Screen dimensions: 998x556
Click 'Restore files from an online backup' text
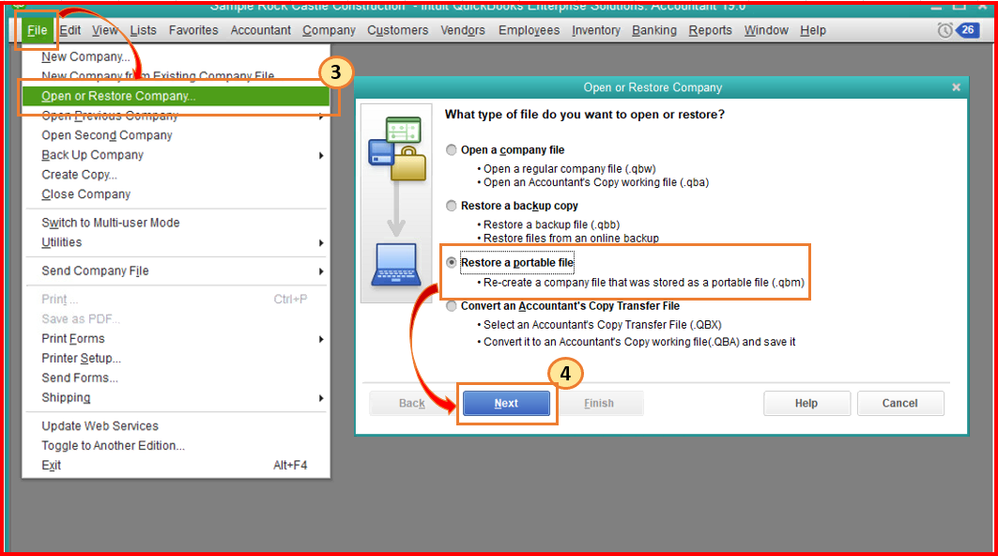571,239
